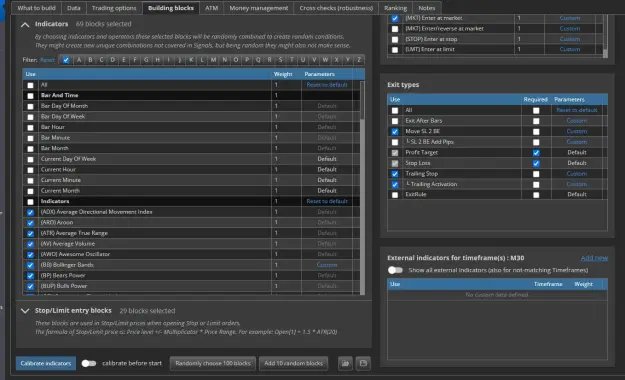625x380 pixels.
Task: Click Reset to default in indicators All row
Action: click(327, 85)
